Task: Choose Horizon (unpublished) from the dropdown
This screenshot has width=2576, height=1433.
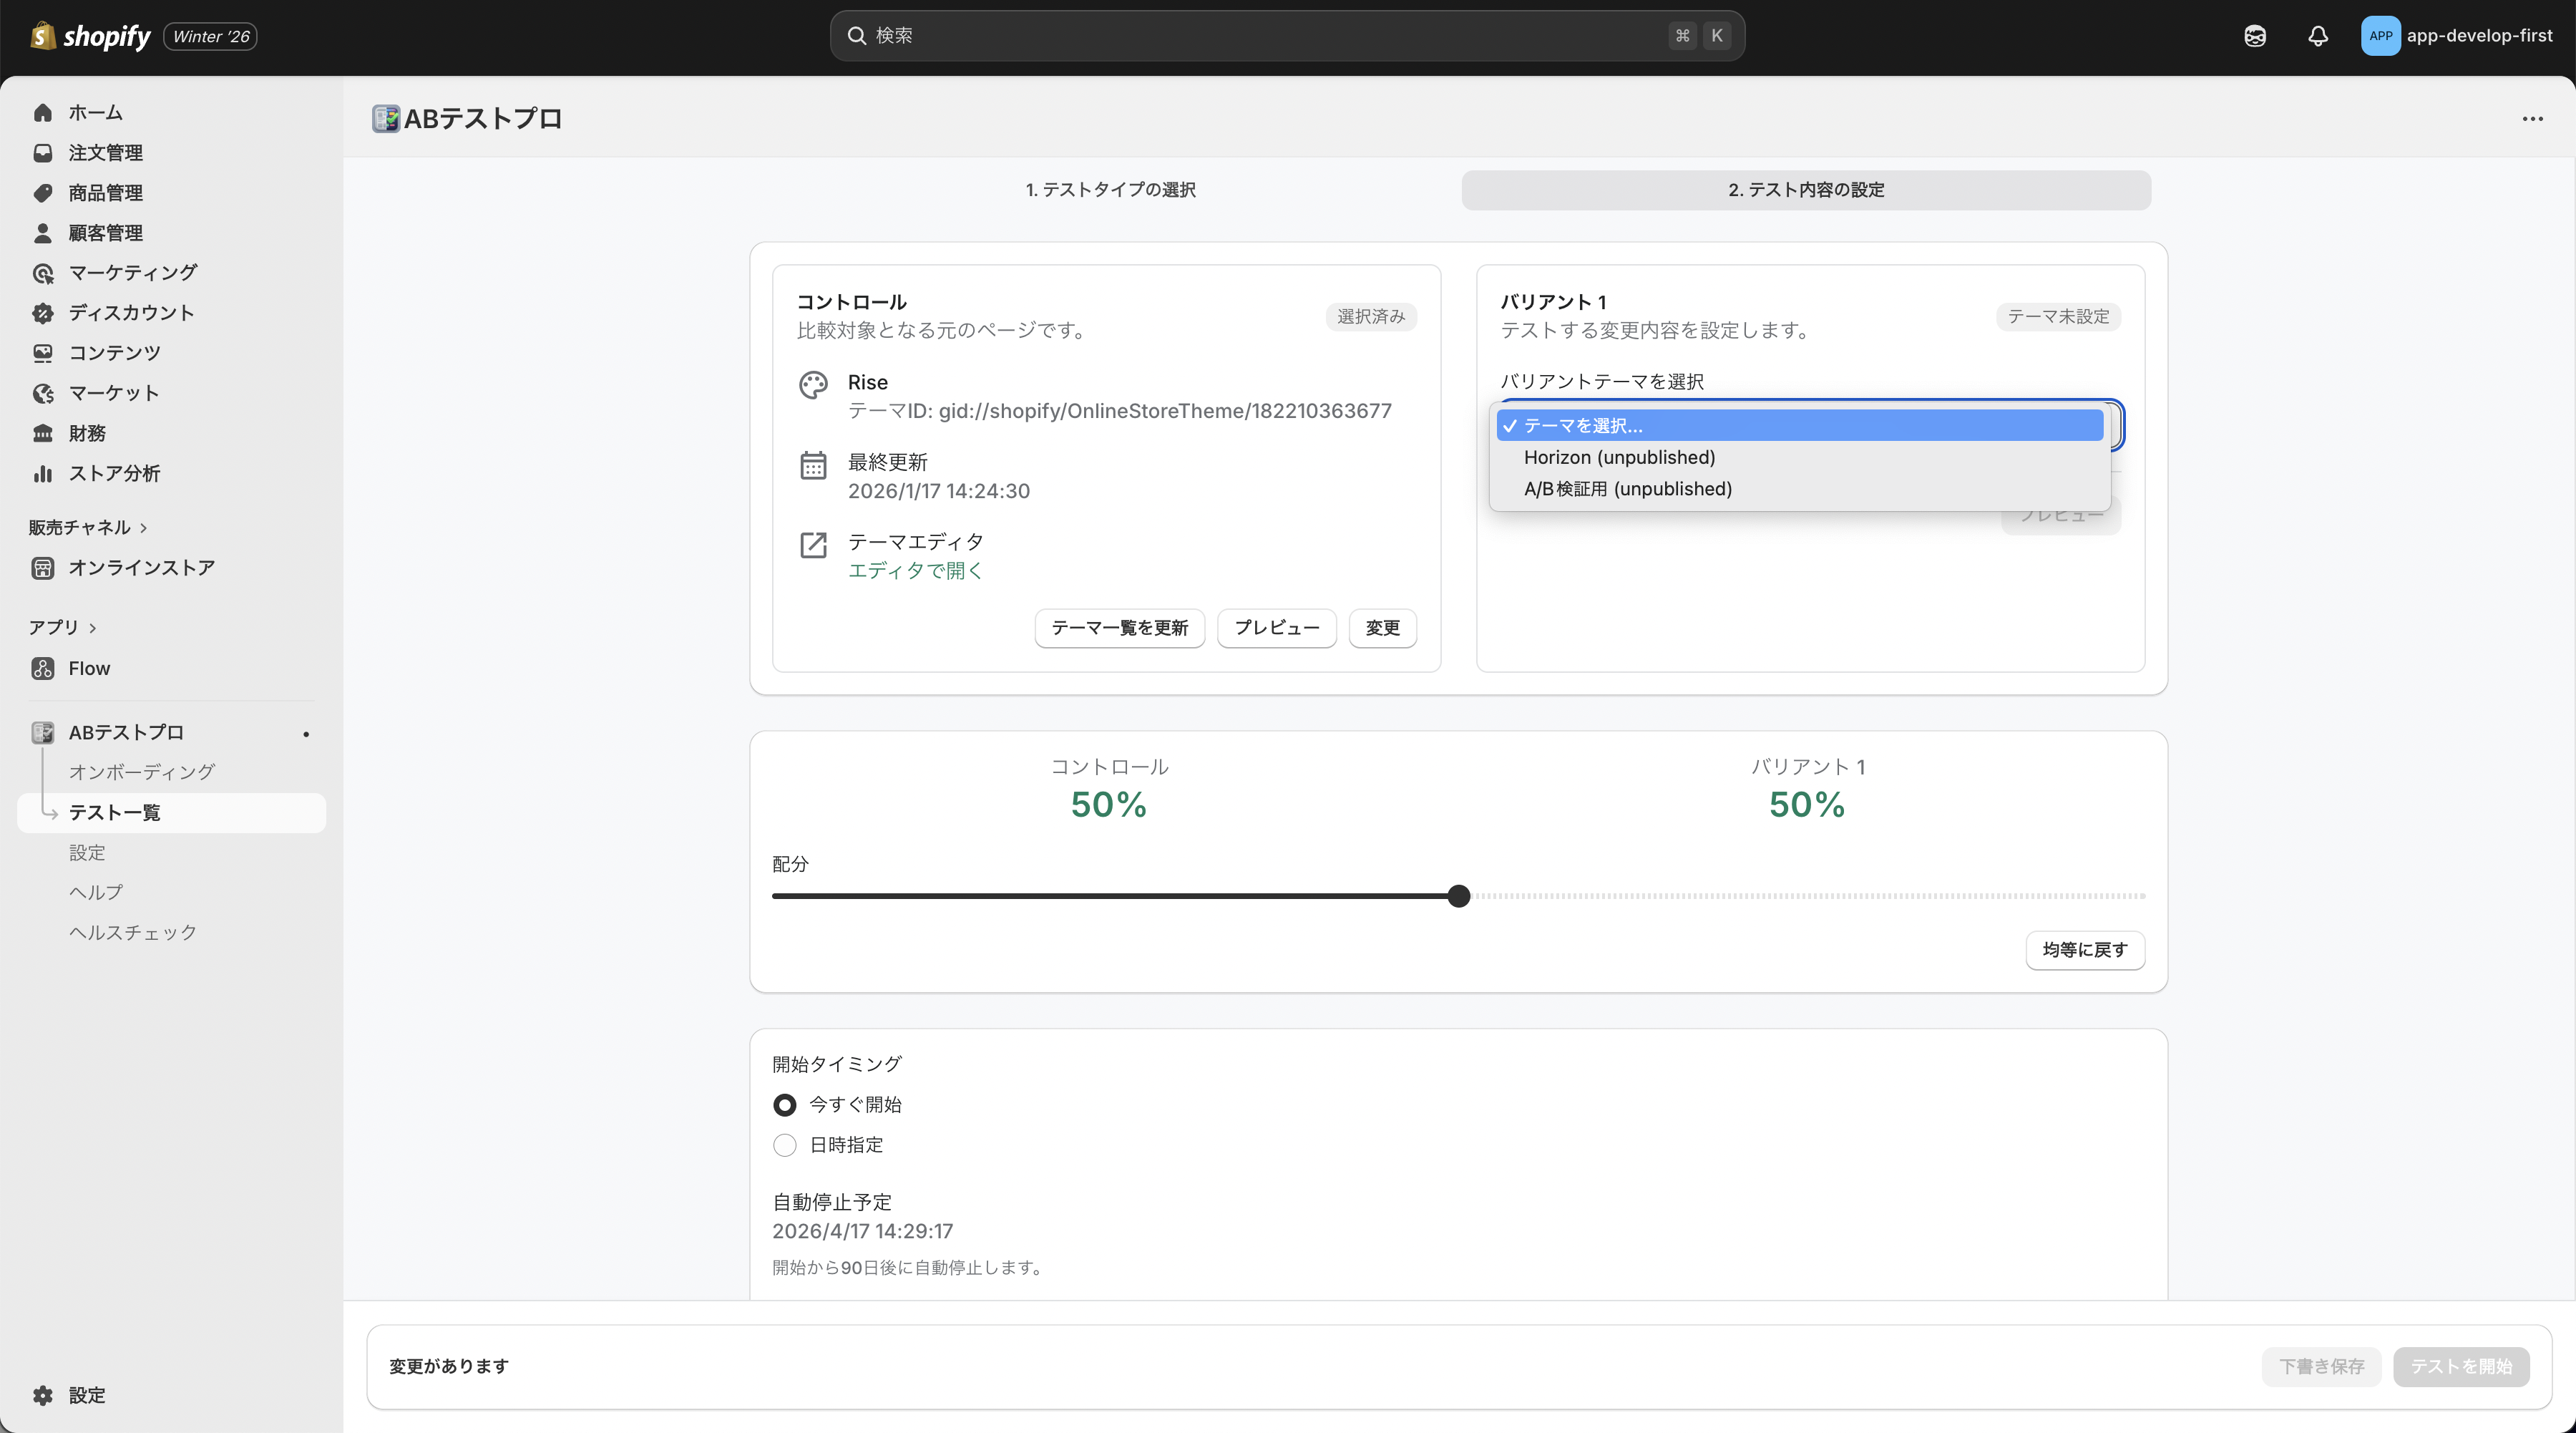Action: (x=1619, y=457)
